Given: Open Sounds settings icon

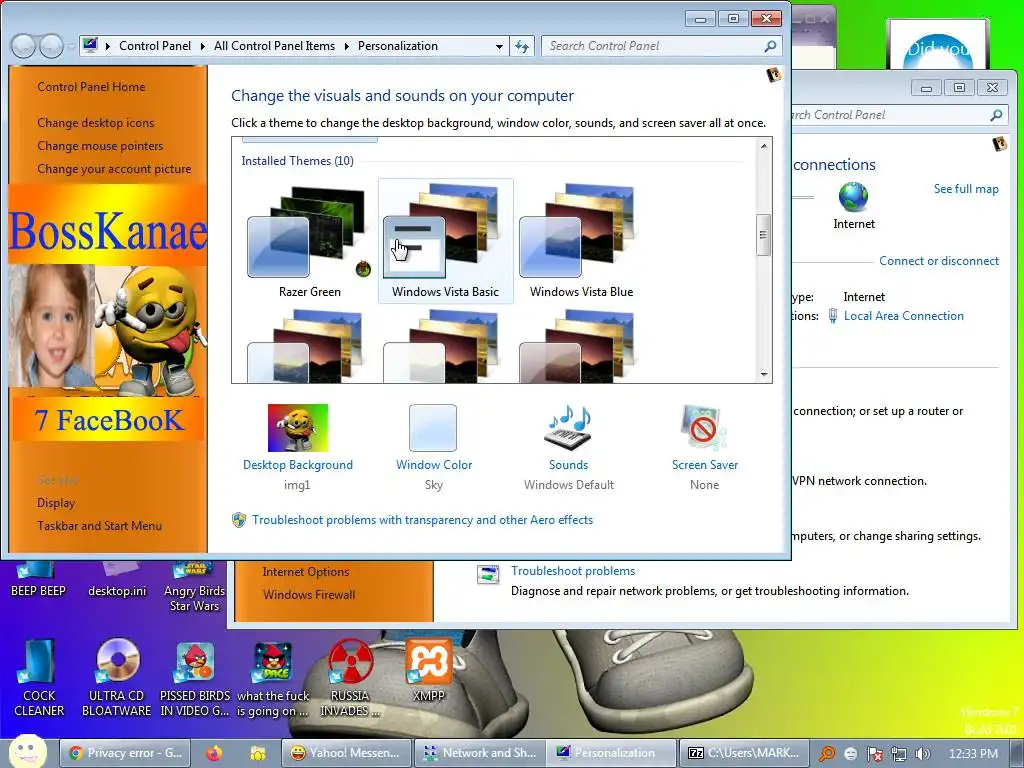Looking at the screenshot, I should tap(568, 428).
